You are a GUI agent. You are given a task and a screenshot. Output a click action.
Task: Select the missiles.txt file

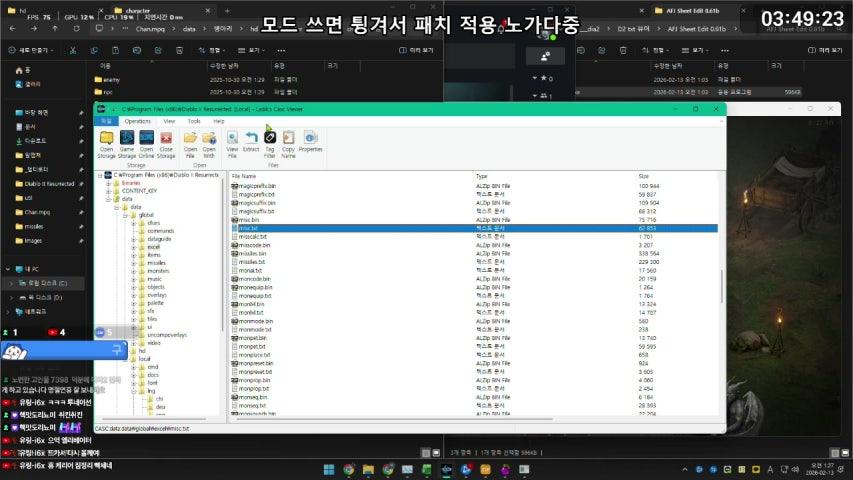point(252,262)
